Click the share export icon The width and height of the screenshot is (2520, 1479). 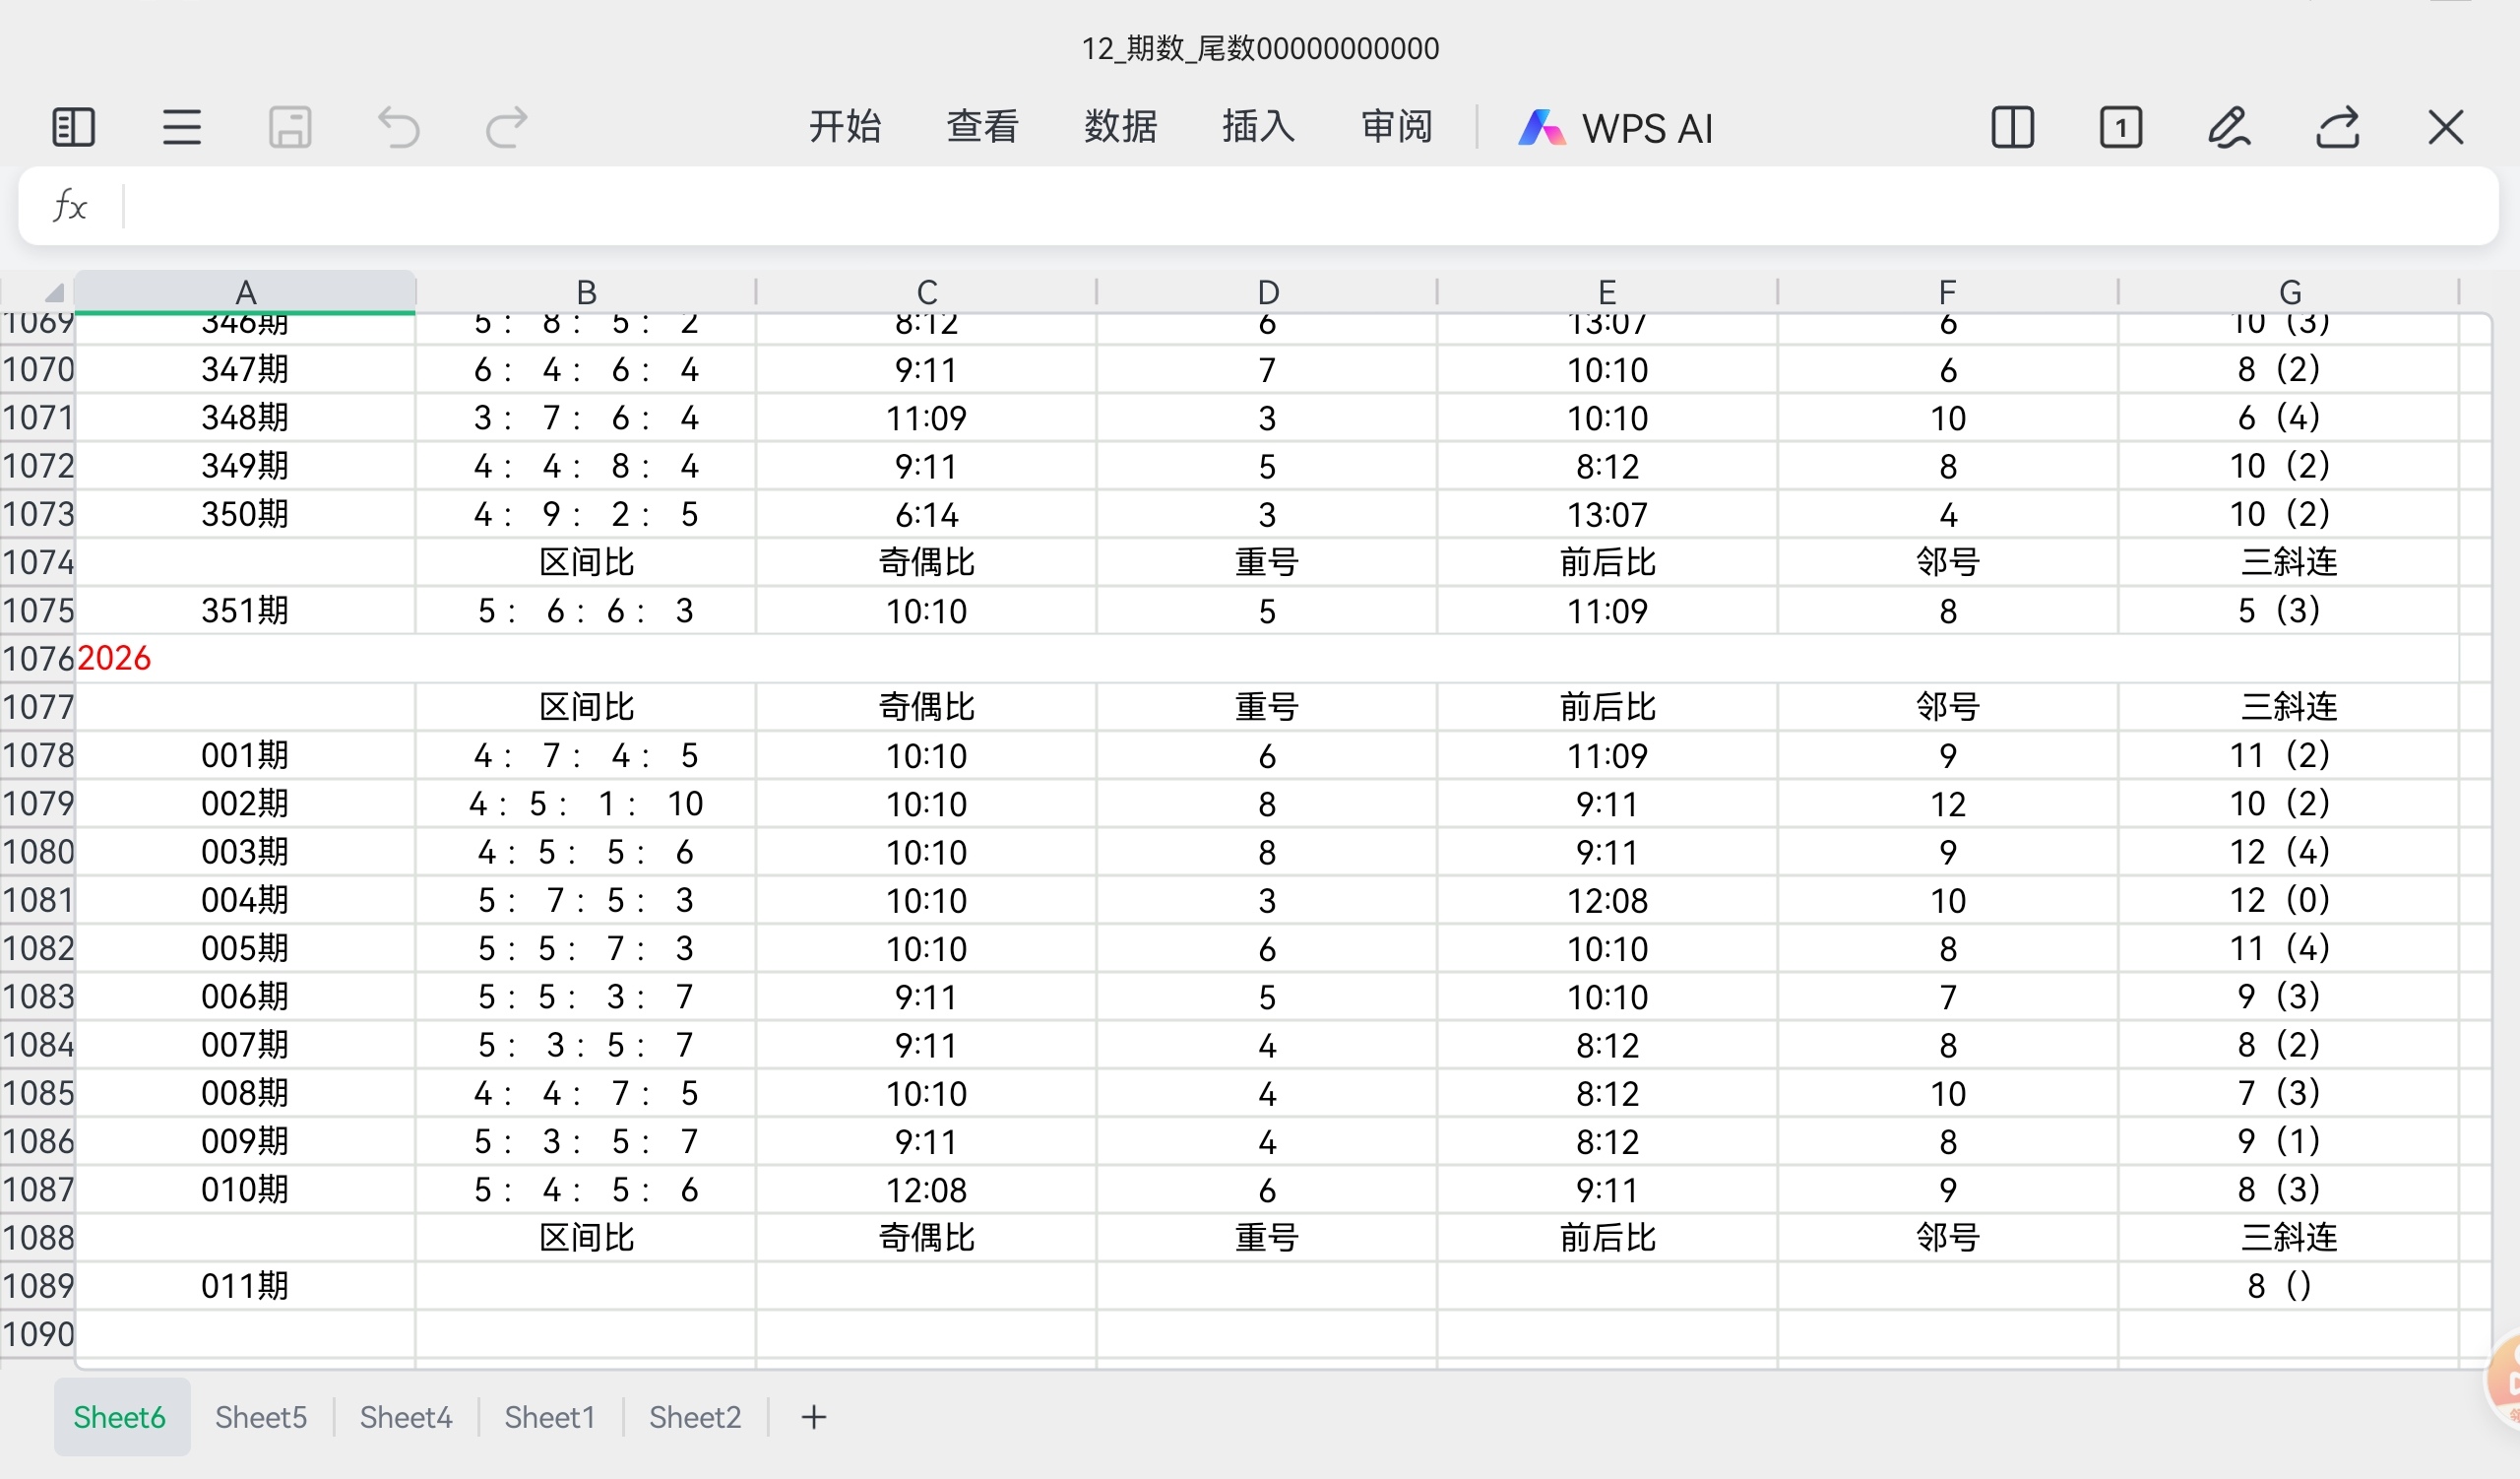2337,128
